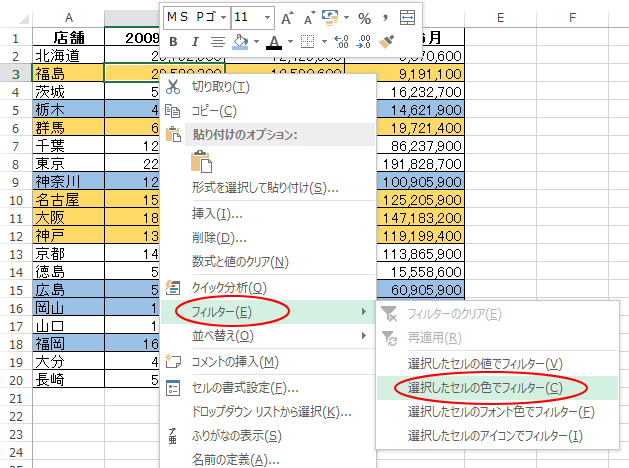The image size is (629, 468).
Task: Click the Bold button in mini toolbar
Action: [173, 41]
